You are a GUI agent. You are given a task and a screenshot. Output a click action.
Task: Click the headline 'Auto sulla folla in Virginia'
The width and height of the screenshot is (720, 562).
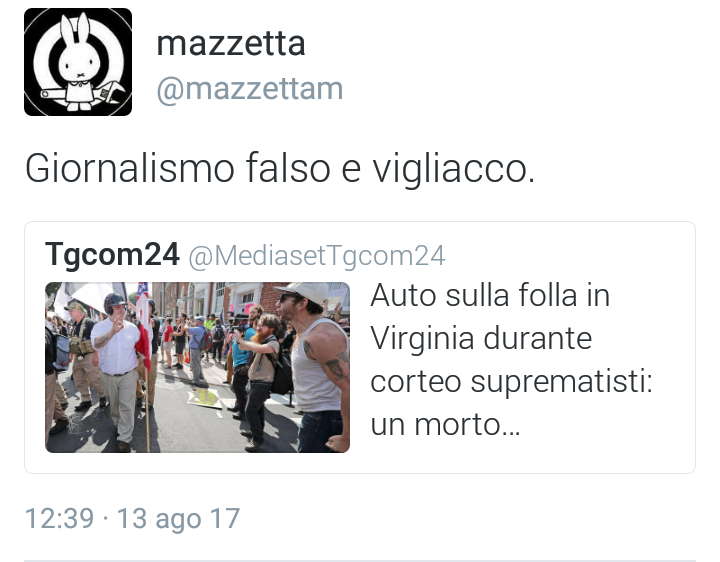[x=490, y=316]
